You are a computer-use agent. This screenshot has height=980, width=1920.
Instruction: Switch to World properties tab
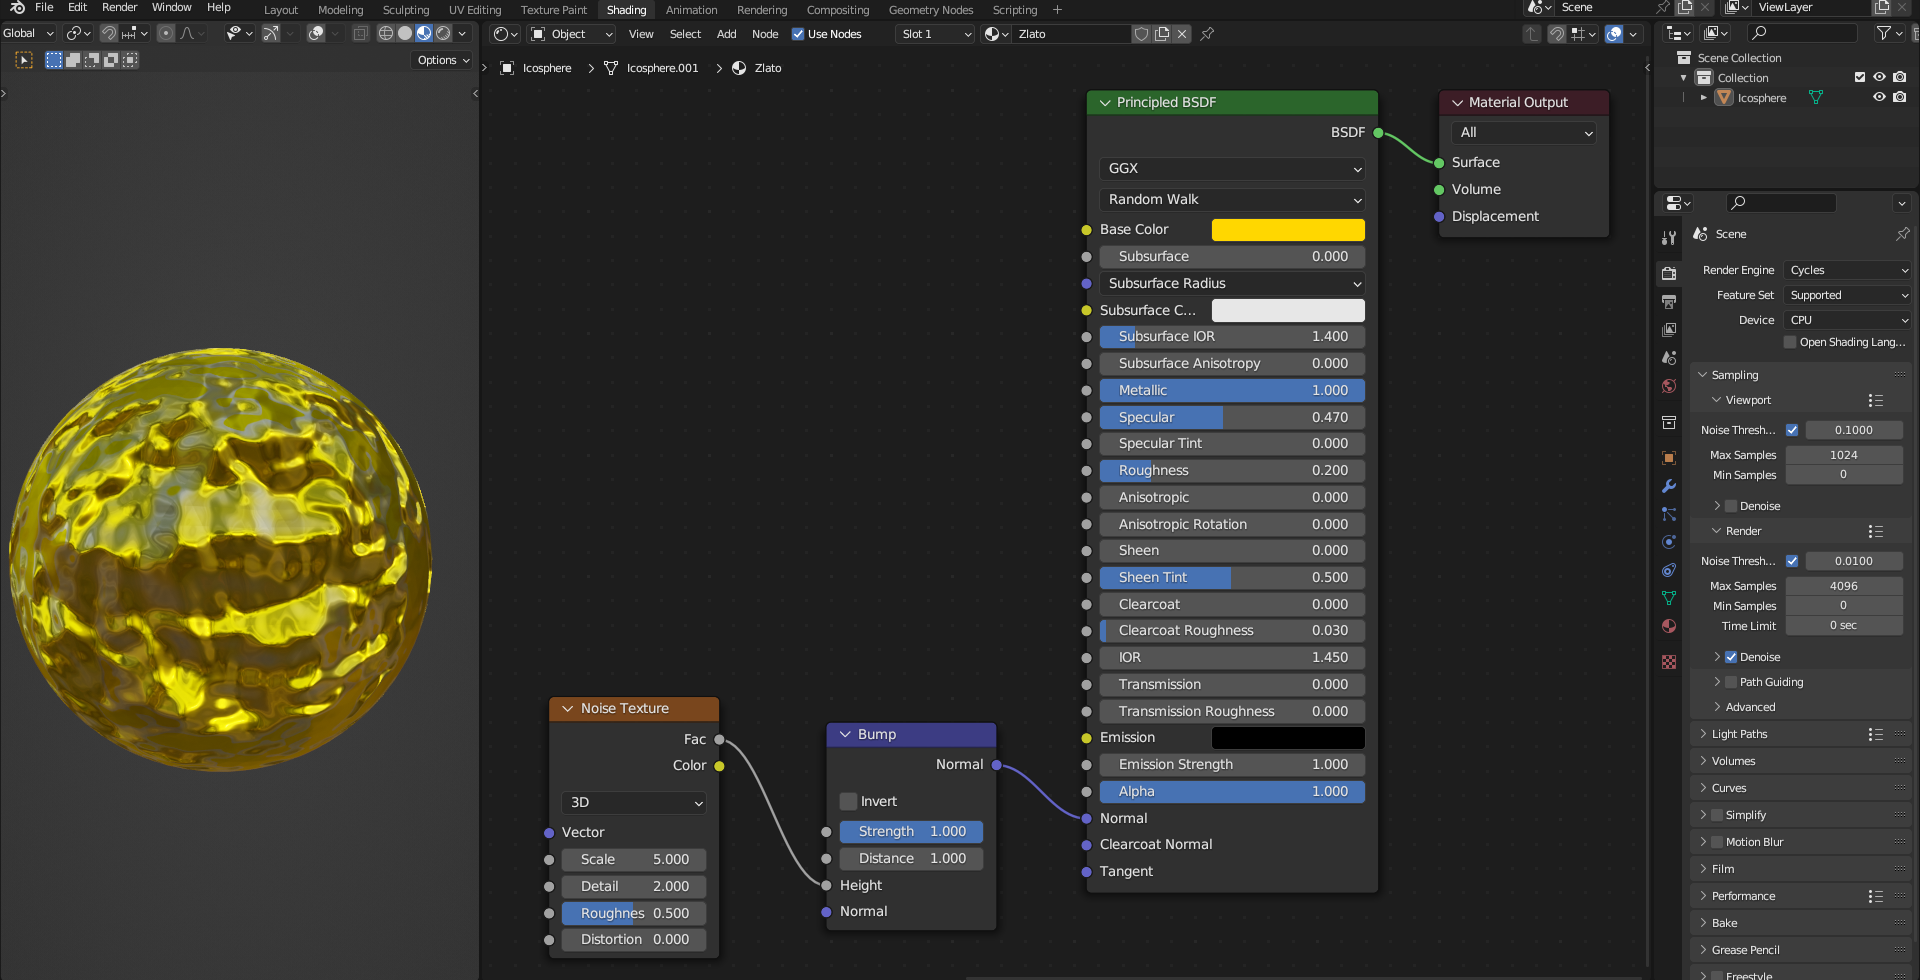coord(1668,386)
